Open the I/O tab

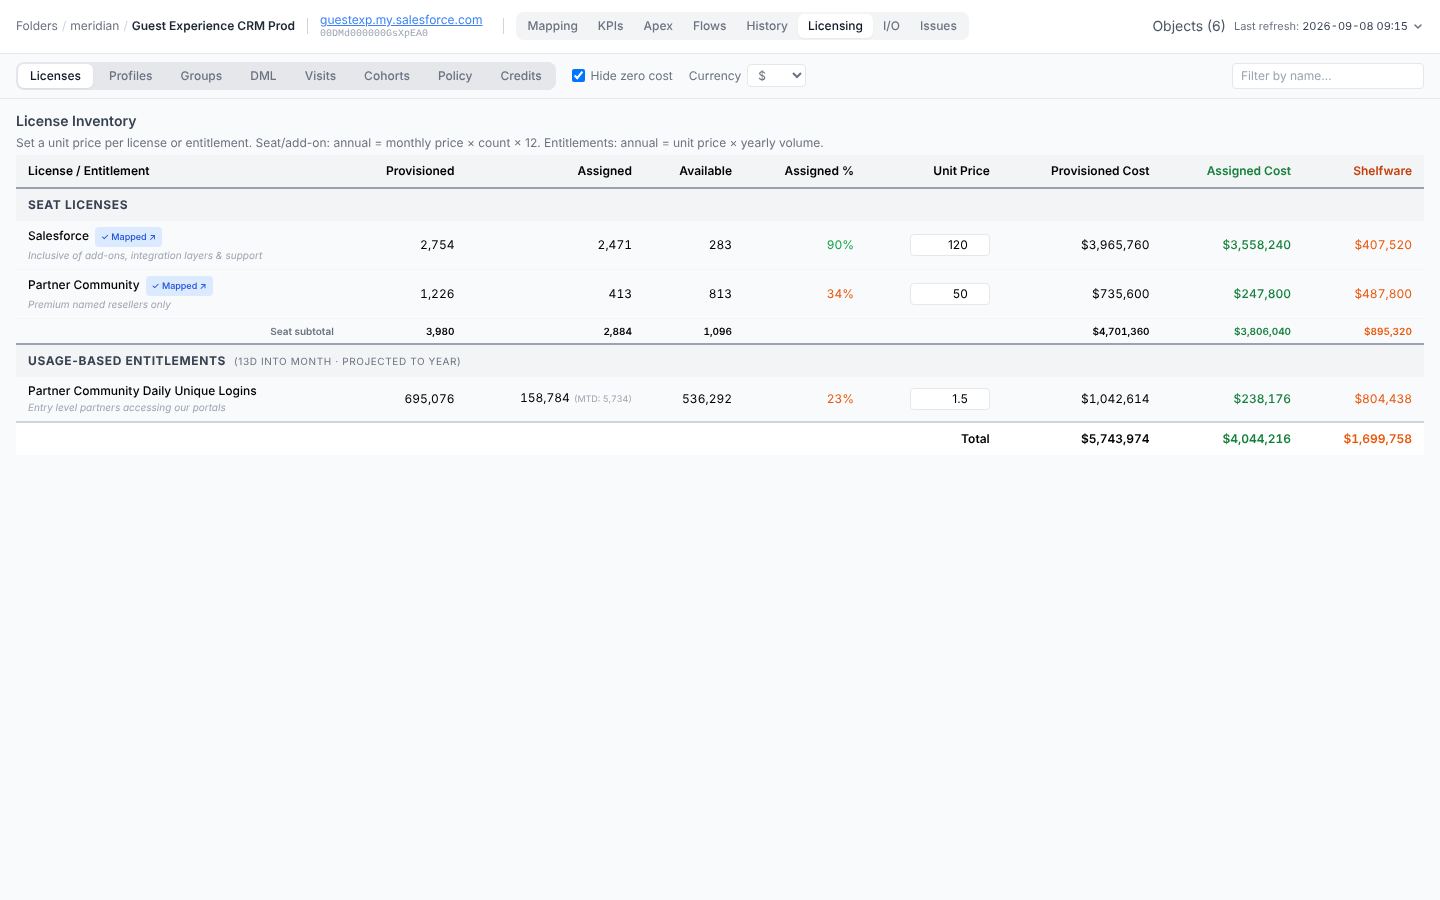(891, 26)
